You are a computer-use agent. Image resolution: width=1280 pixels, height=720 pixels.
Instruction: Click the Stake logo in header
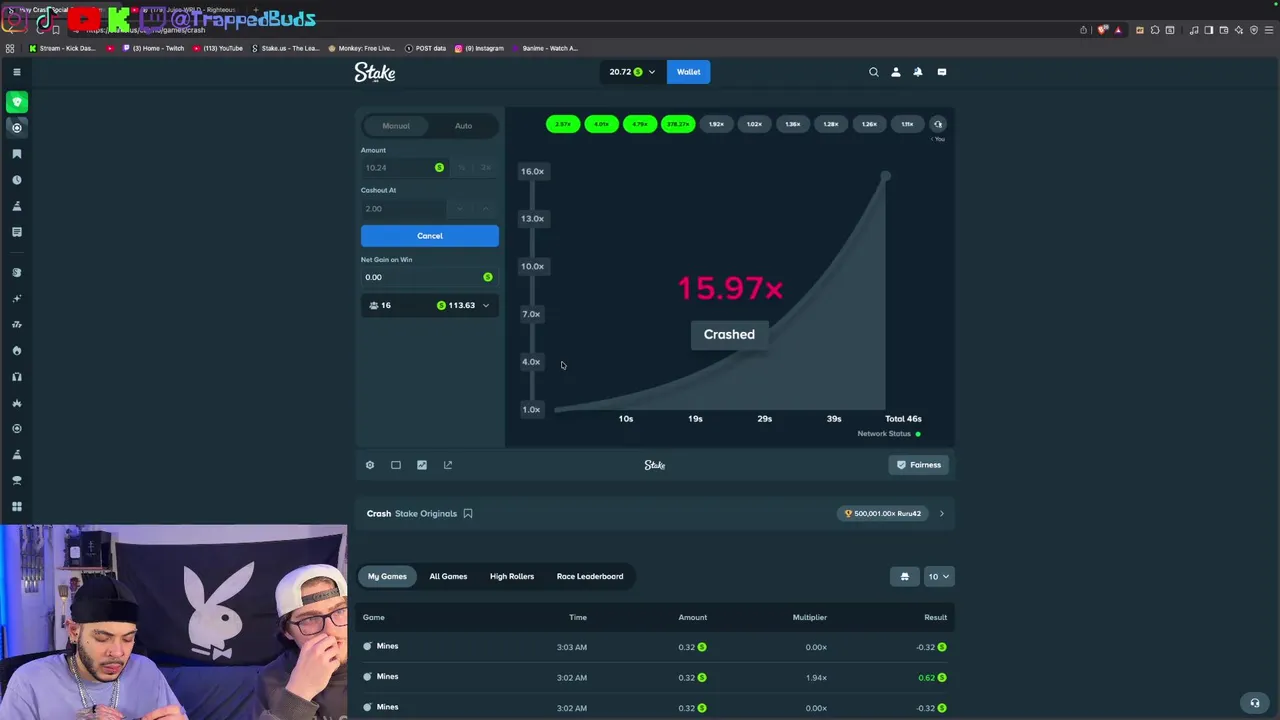tap(375, 72)
